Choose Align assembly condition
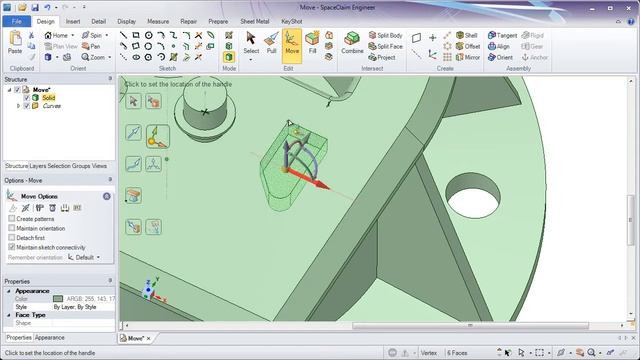Screen dimensions: 640x360 tap(499, 47)
